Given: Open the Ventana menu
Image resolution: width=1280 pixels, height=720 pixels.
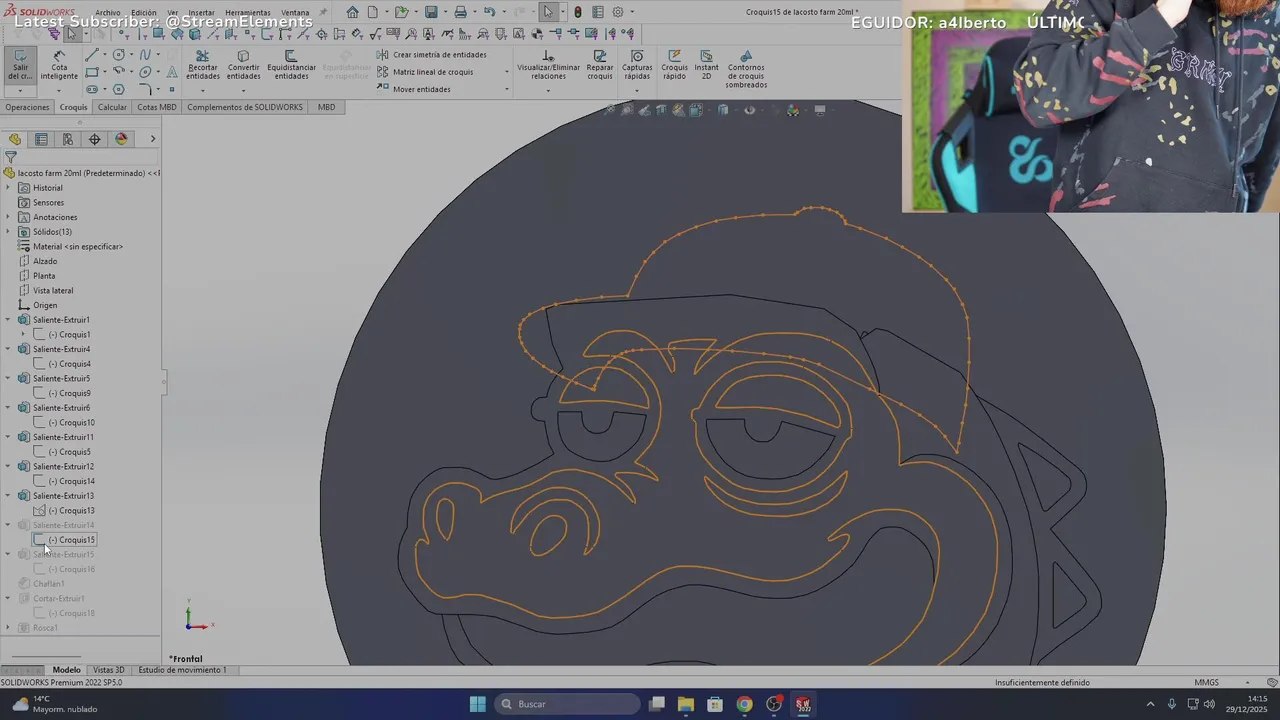Looking at the screenshot, I should [x=295, y=13].
